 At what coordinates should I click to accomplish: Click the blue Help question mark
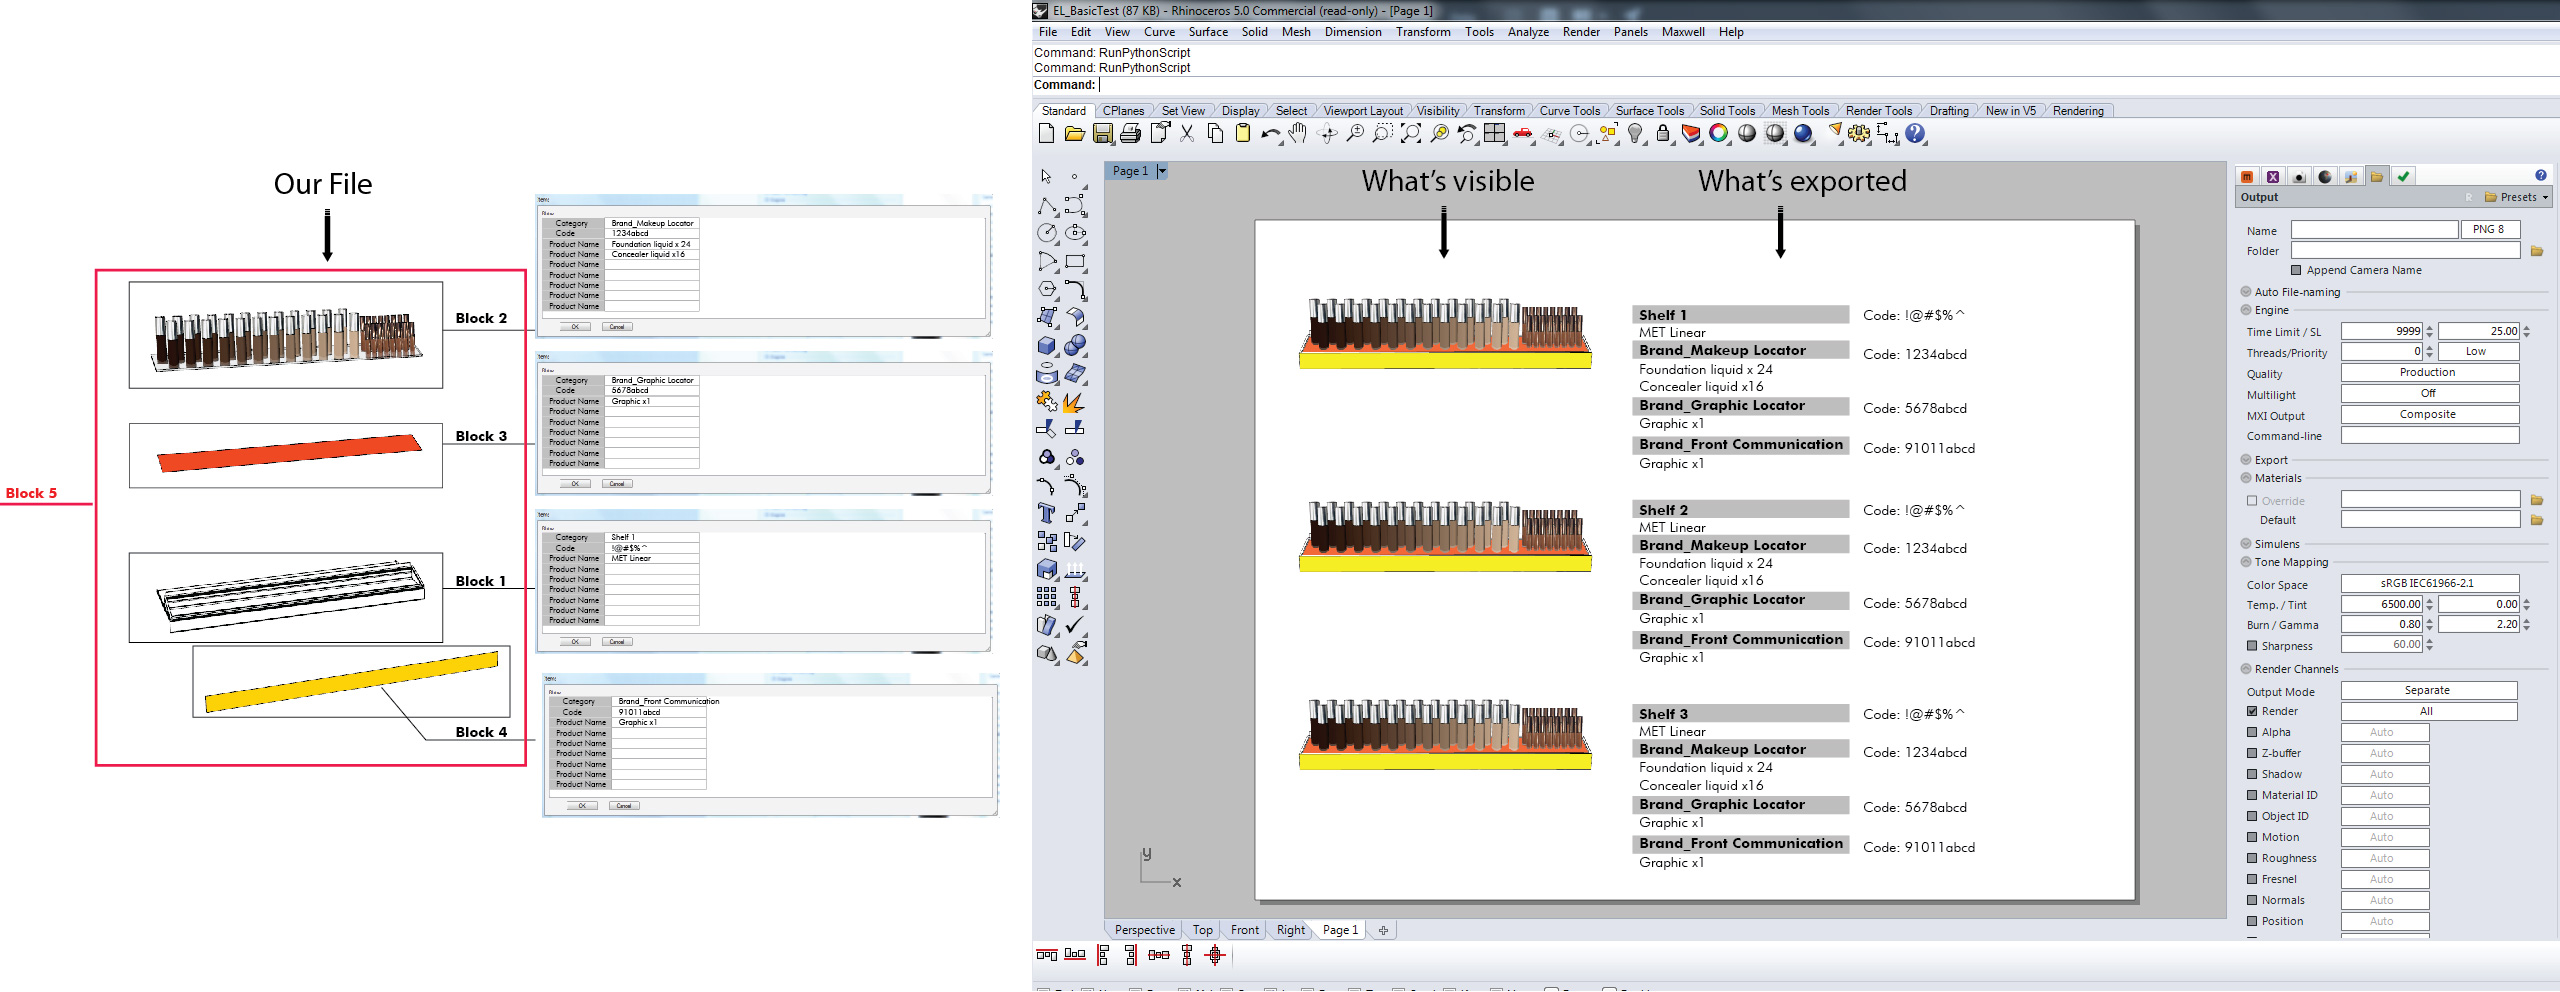click(x=2540, y=175)
